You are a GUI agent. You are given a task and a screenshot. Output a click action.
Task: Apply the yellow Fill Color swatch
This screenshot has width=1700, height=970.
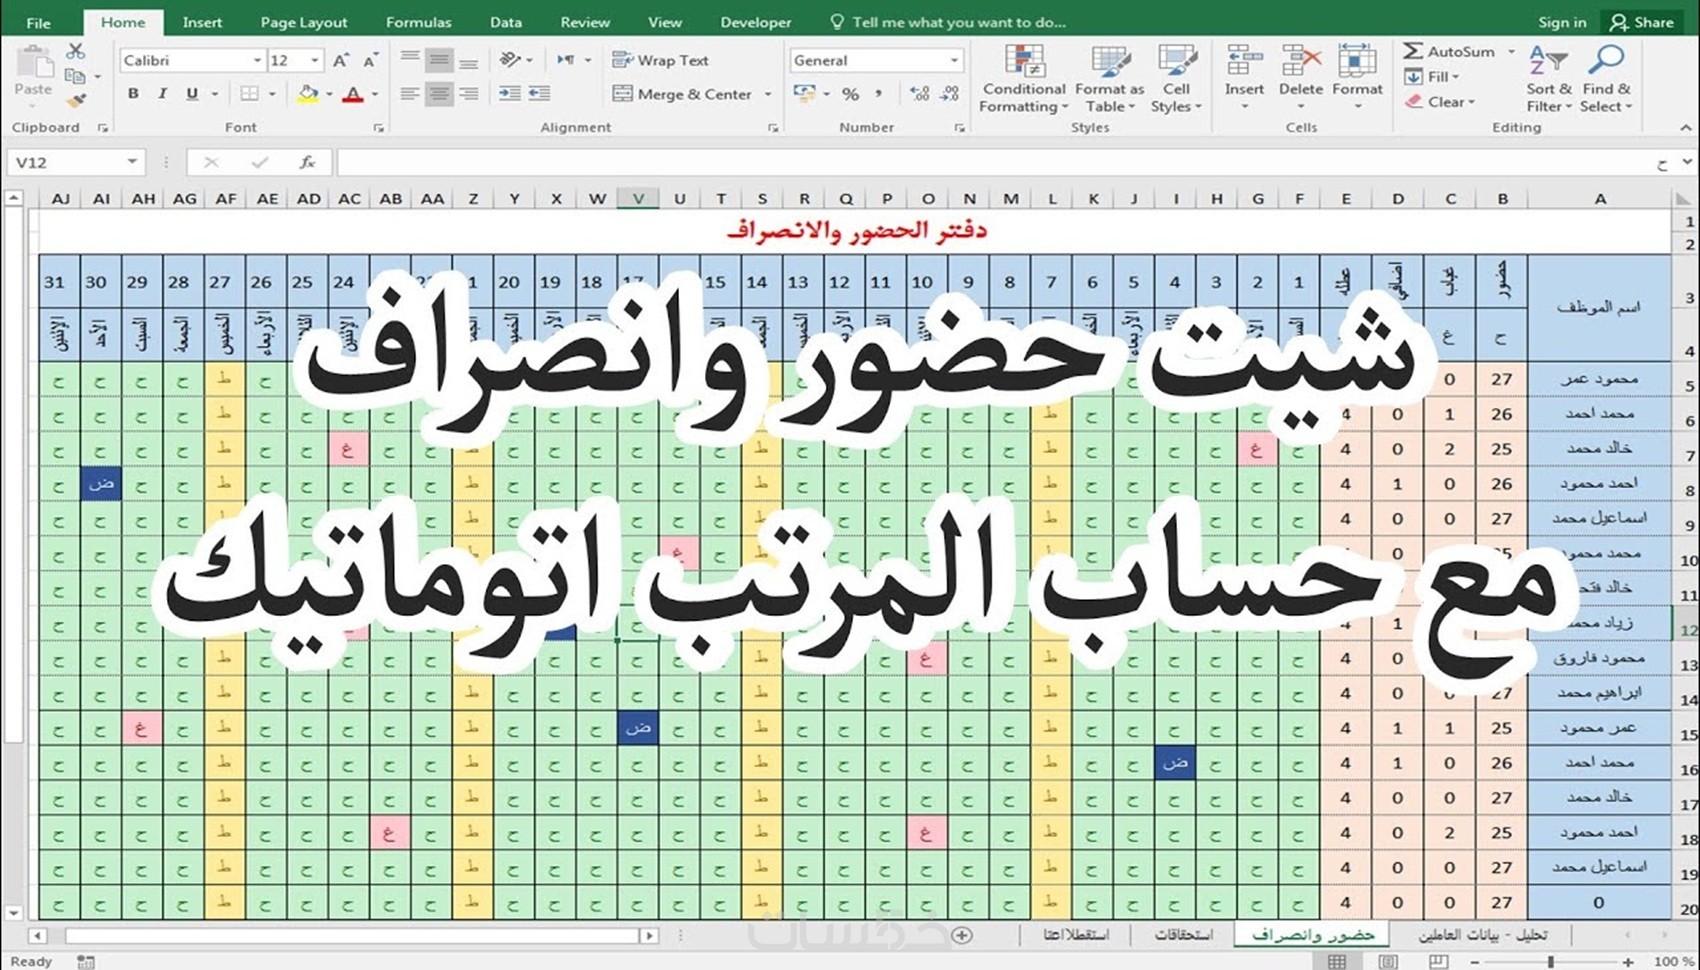pyautogui.click(x=308, y=94)
